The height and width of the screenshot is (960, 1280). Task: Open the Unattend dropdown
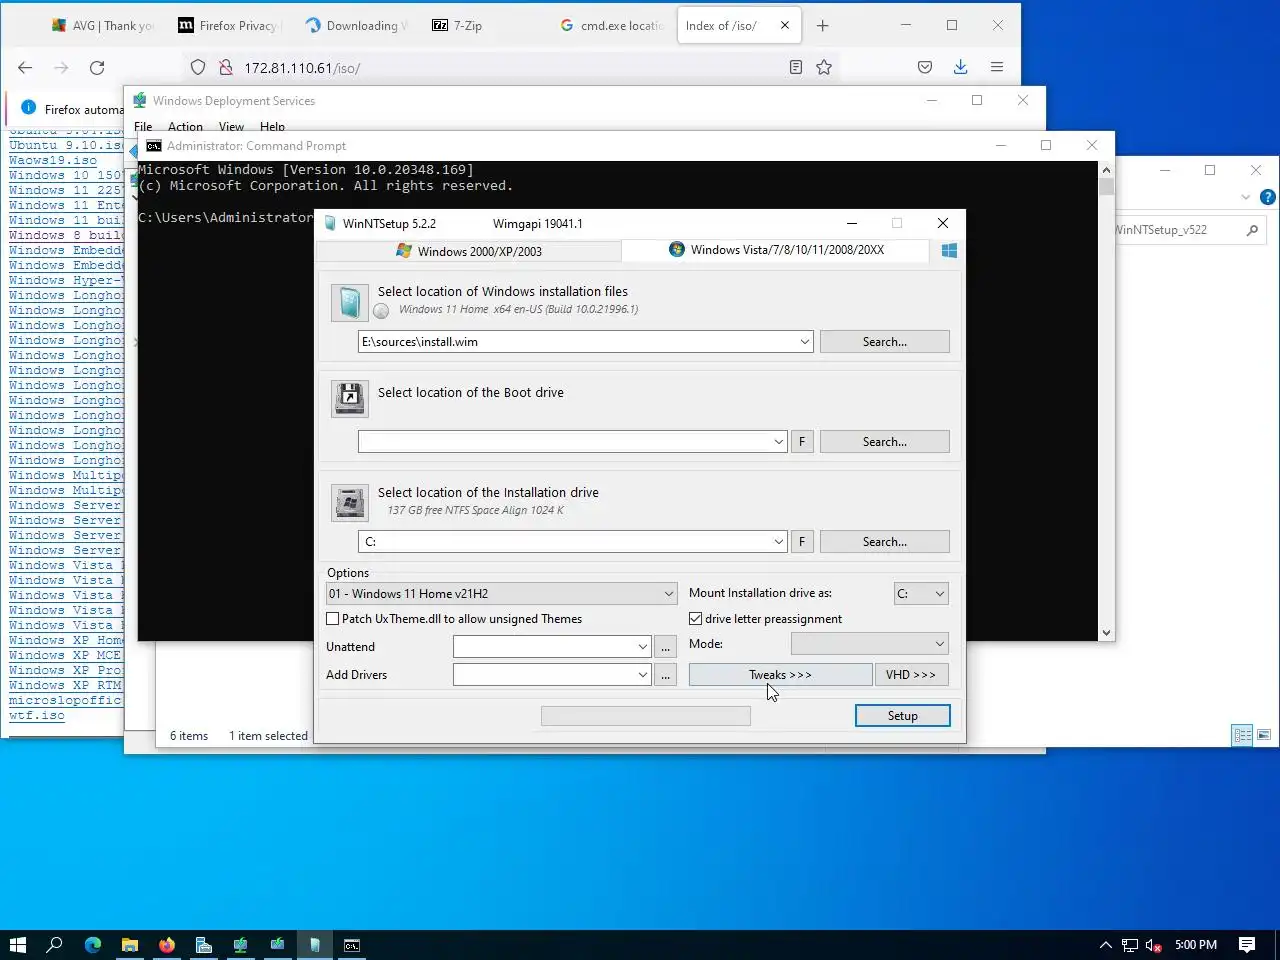tap(643, 647)
